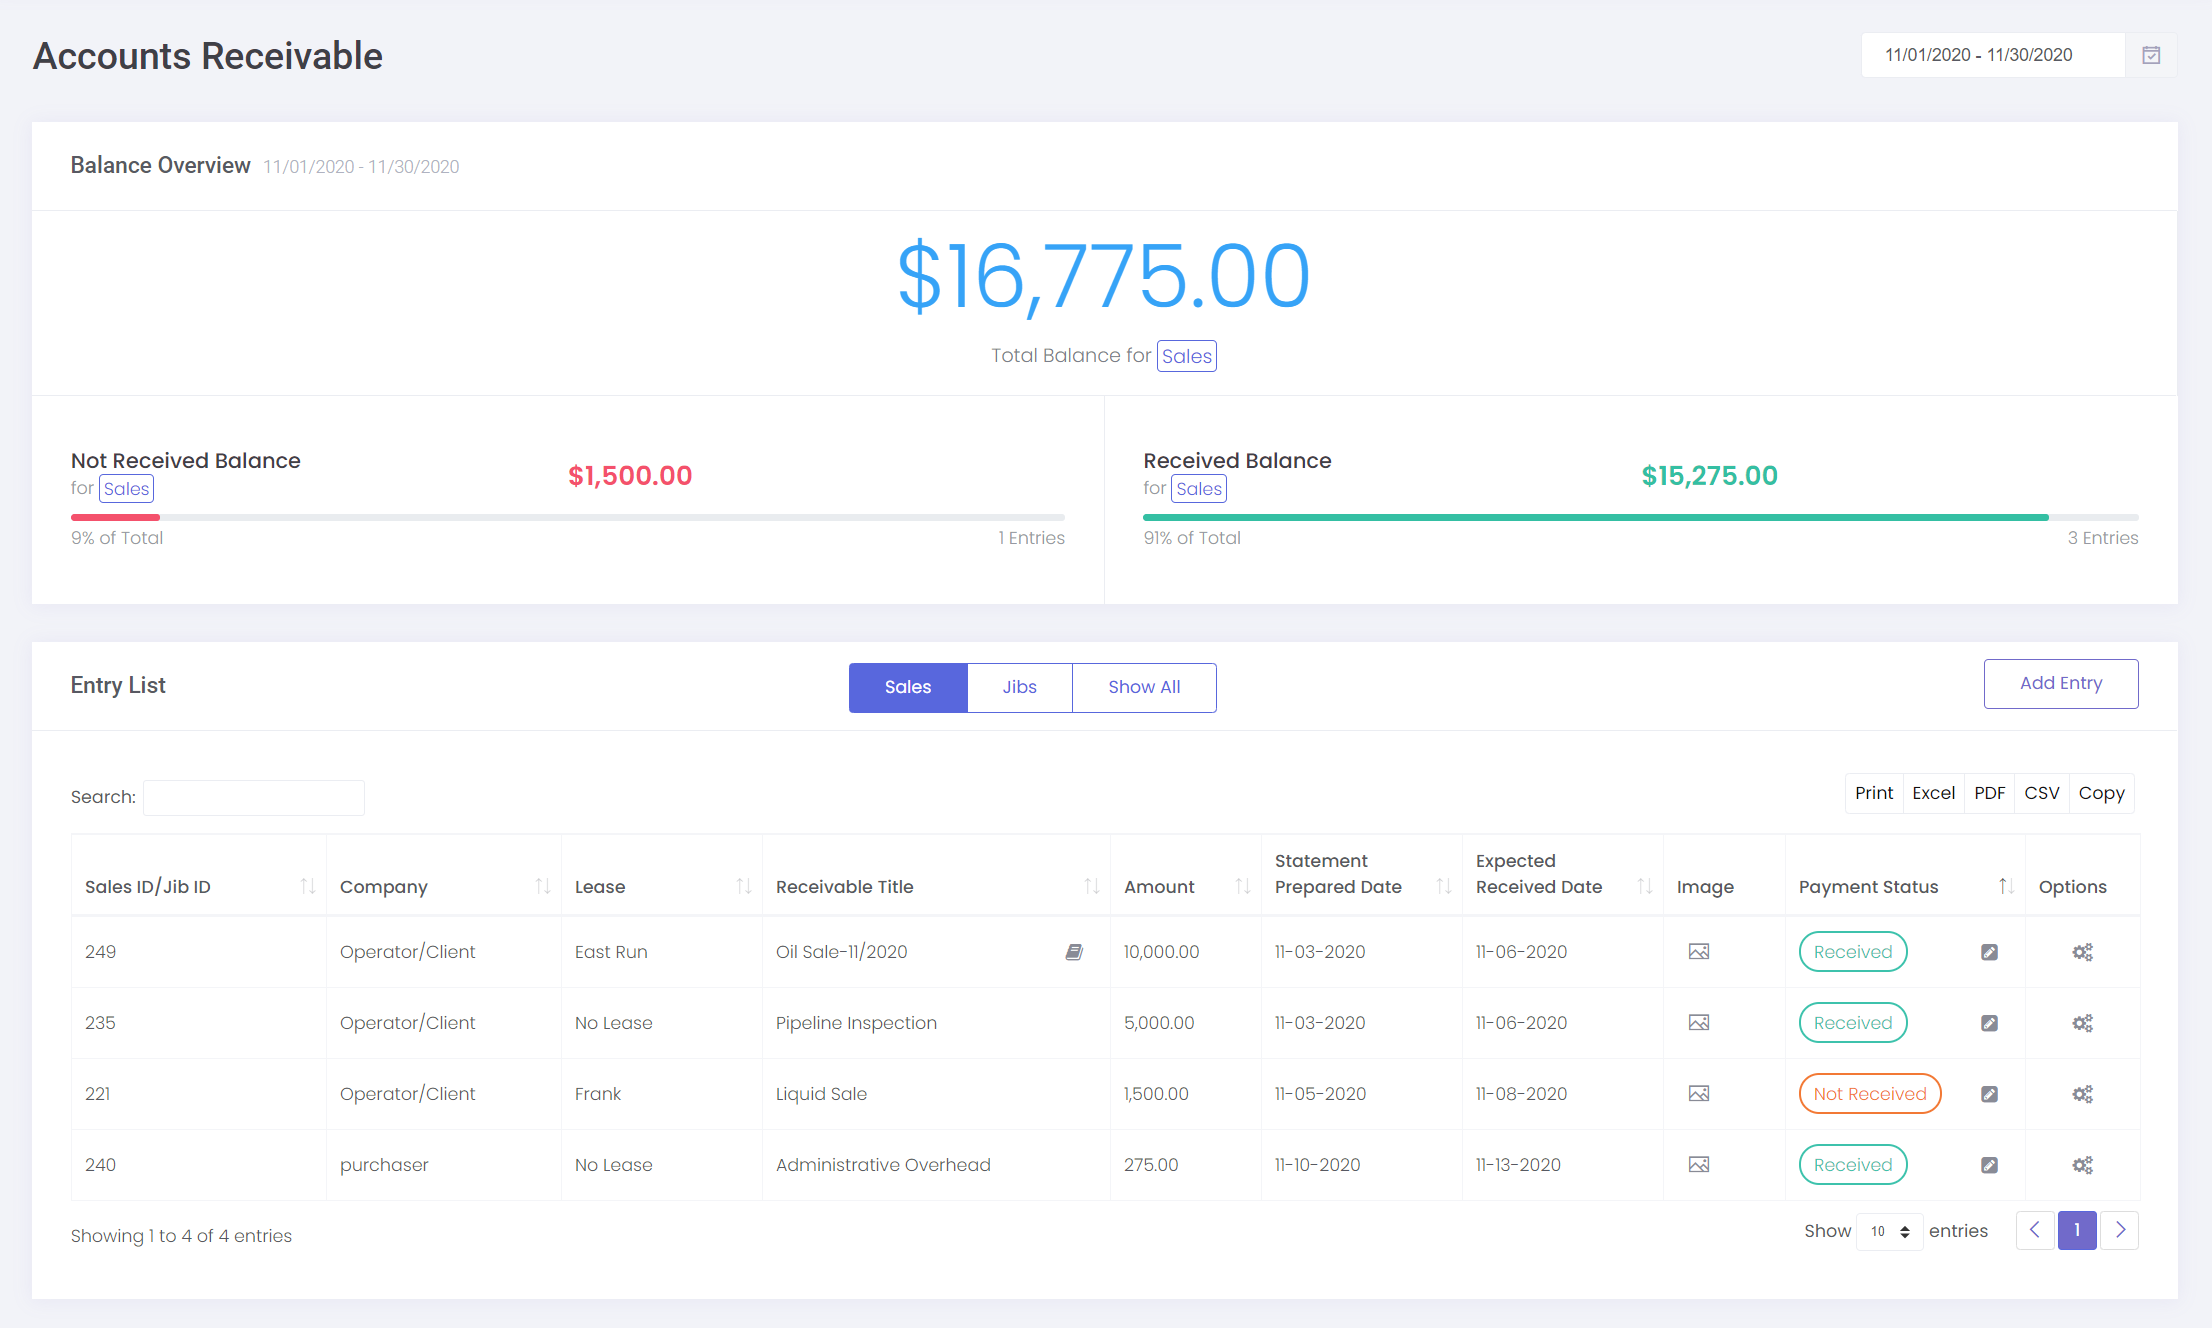The height and width of the screenshot is (1328, 2212).
Task: Toggle Not Received status badge for entry 221
Action: click(1869, 1094)
